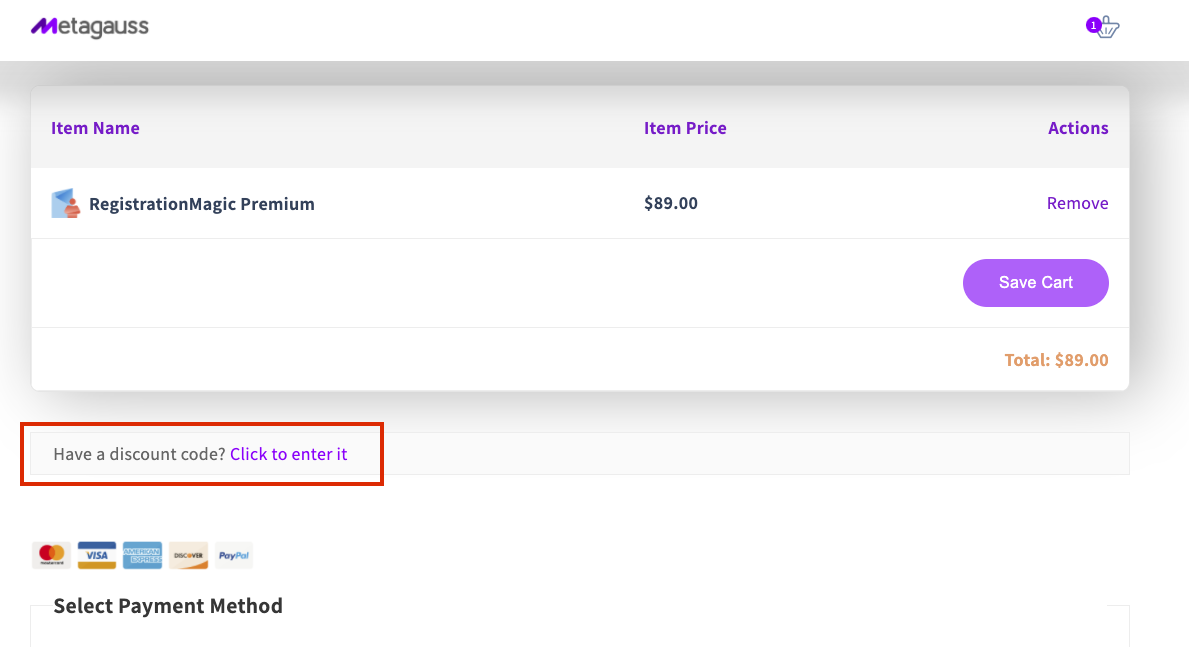1189x647 pixels.
Task: Click the RegistrationMagic Premium item name
Action: pos(202,204)
